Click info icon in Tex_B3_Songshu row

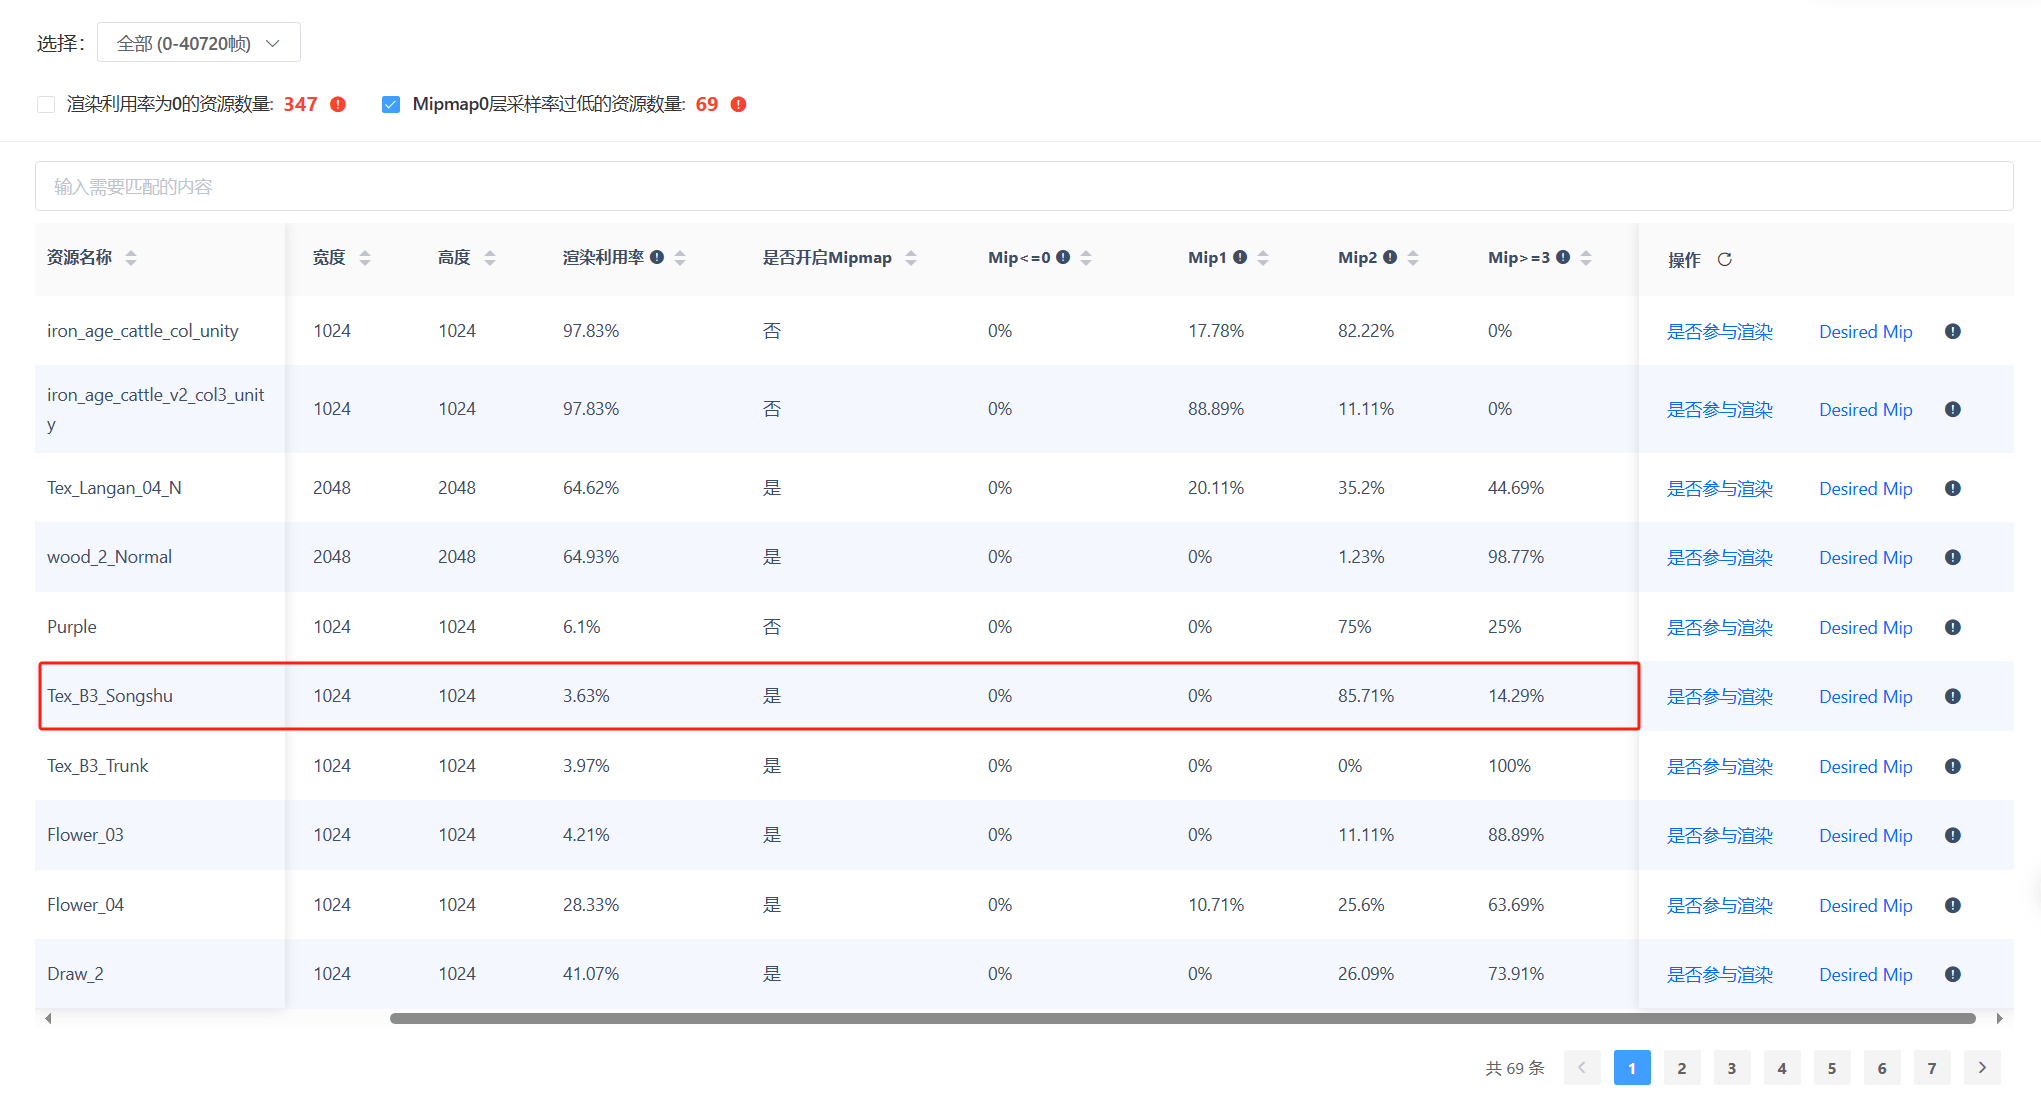(1952, 696)
